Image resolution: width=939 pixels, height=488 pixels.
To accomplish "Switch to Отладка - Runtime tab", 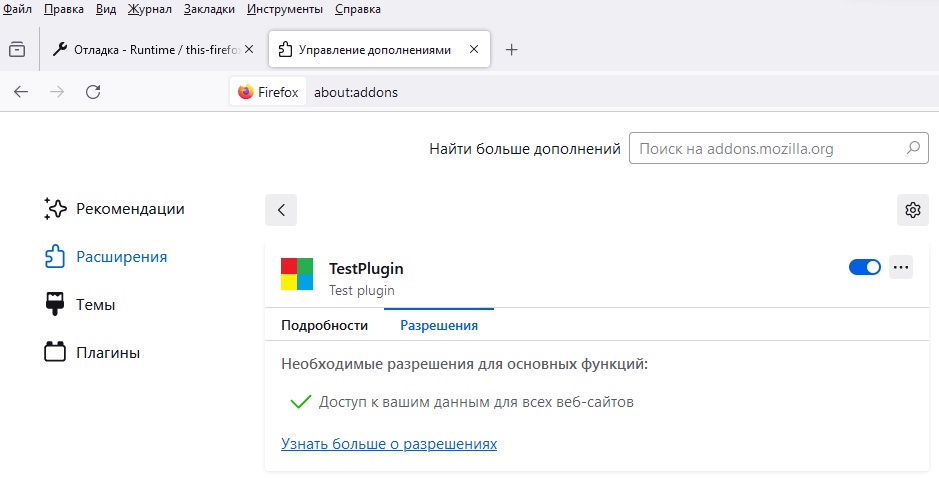I will tap(153, 49).
